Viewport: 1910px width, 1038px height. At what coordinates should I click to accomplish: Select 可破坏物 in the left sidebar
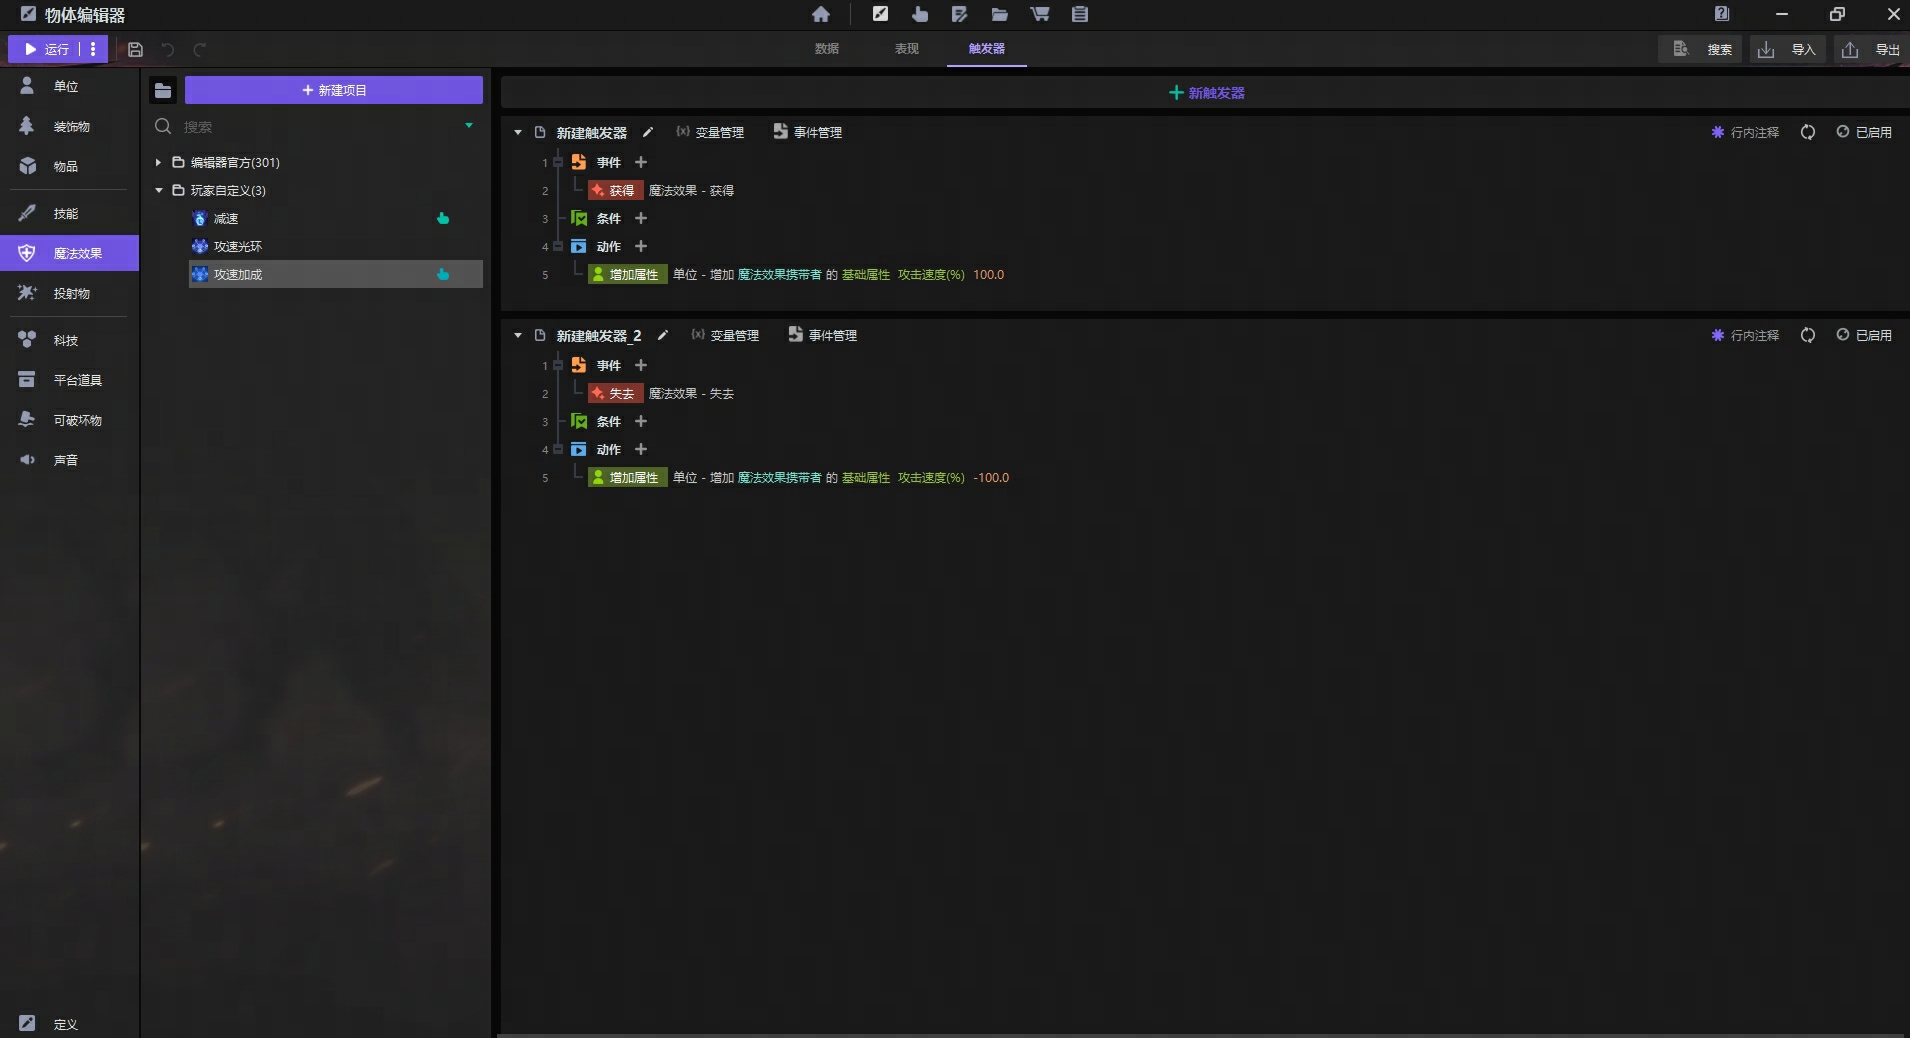pyautogui.click(x=69, y=421)
